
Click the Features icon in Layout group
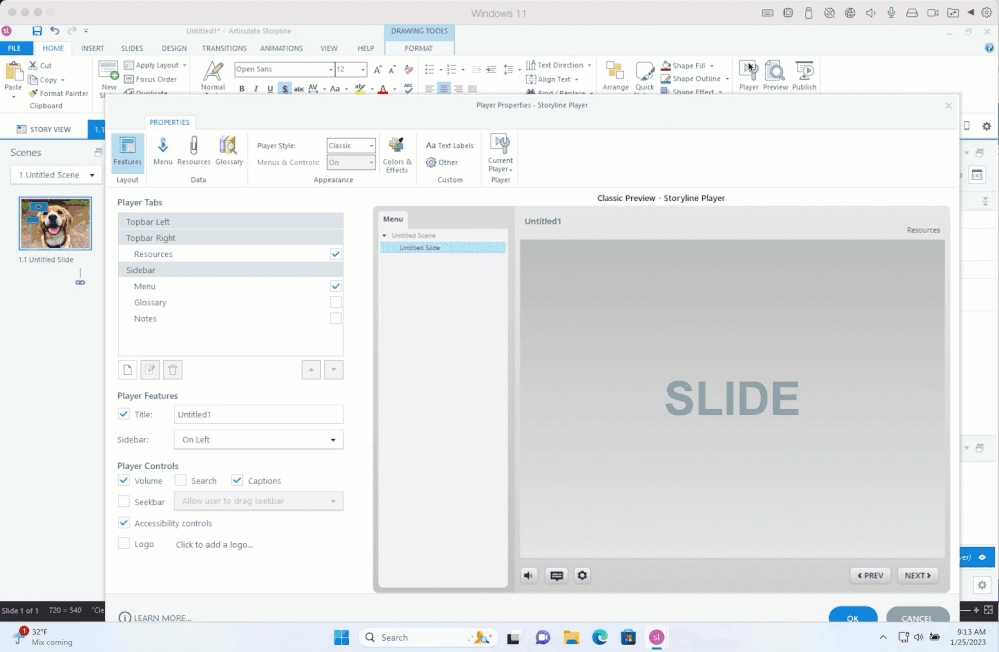click(x=127, y=150)
